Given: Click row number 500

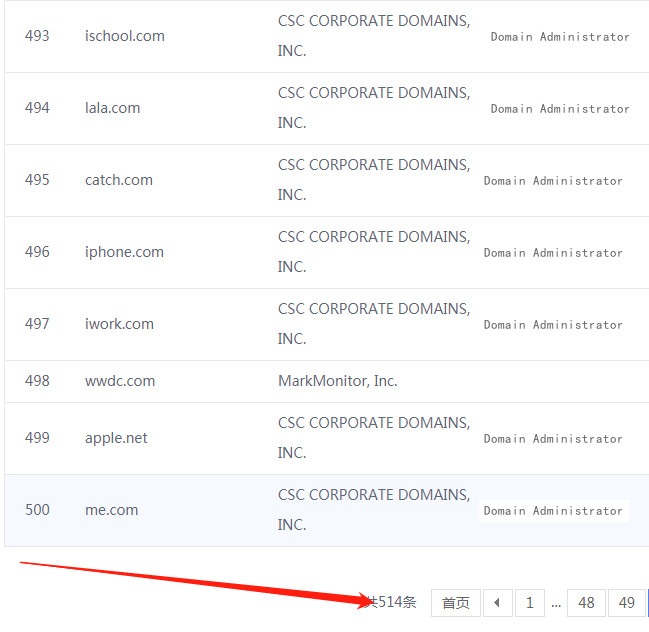Looking at the screenshot, I should 37,510.
